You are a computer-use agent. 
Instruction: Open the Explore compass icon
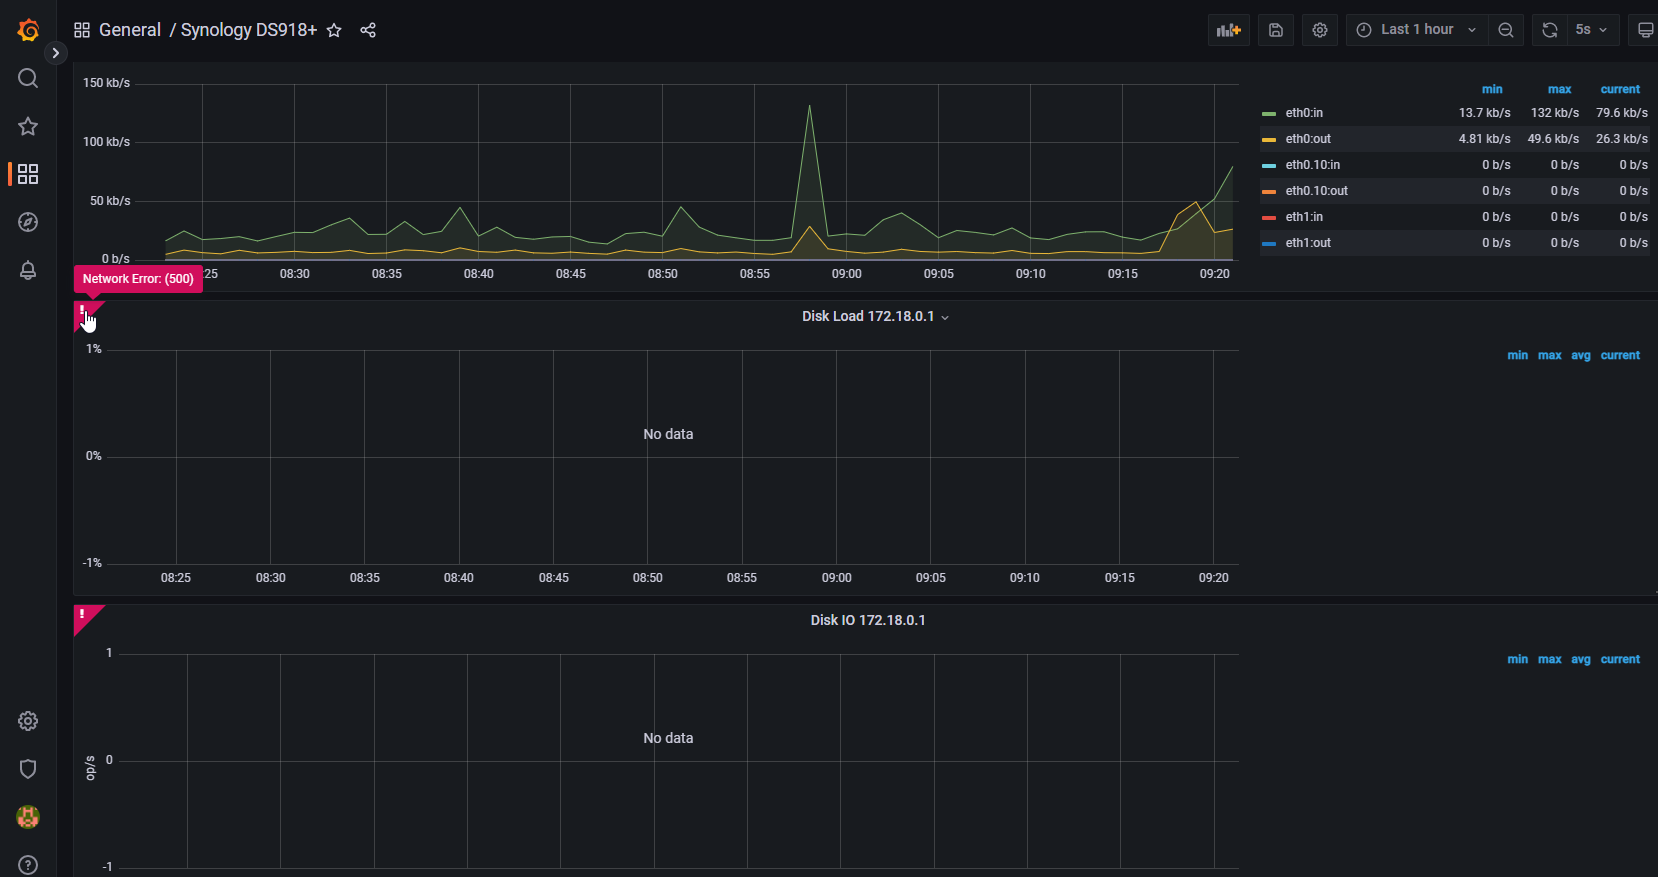(x=28, y=222)
